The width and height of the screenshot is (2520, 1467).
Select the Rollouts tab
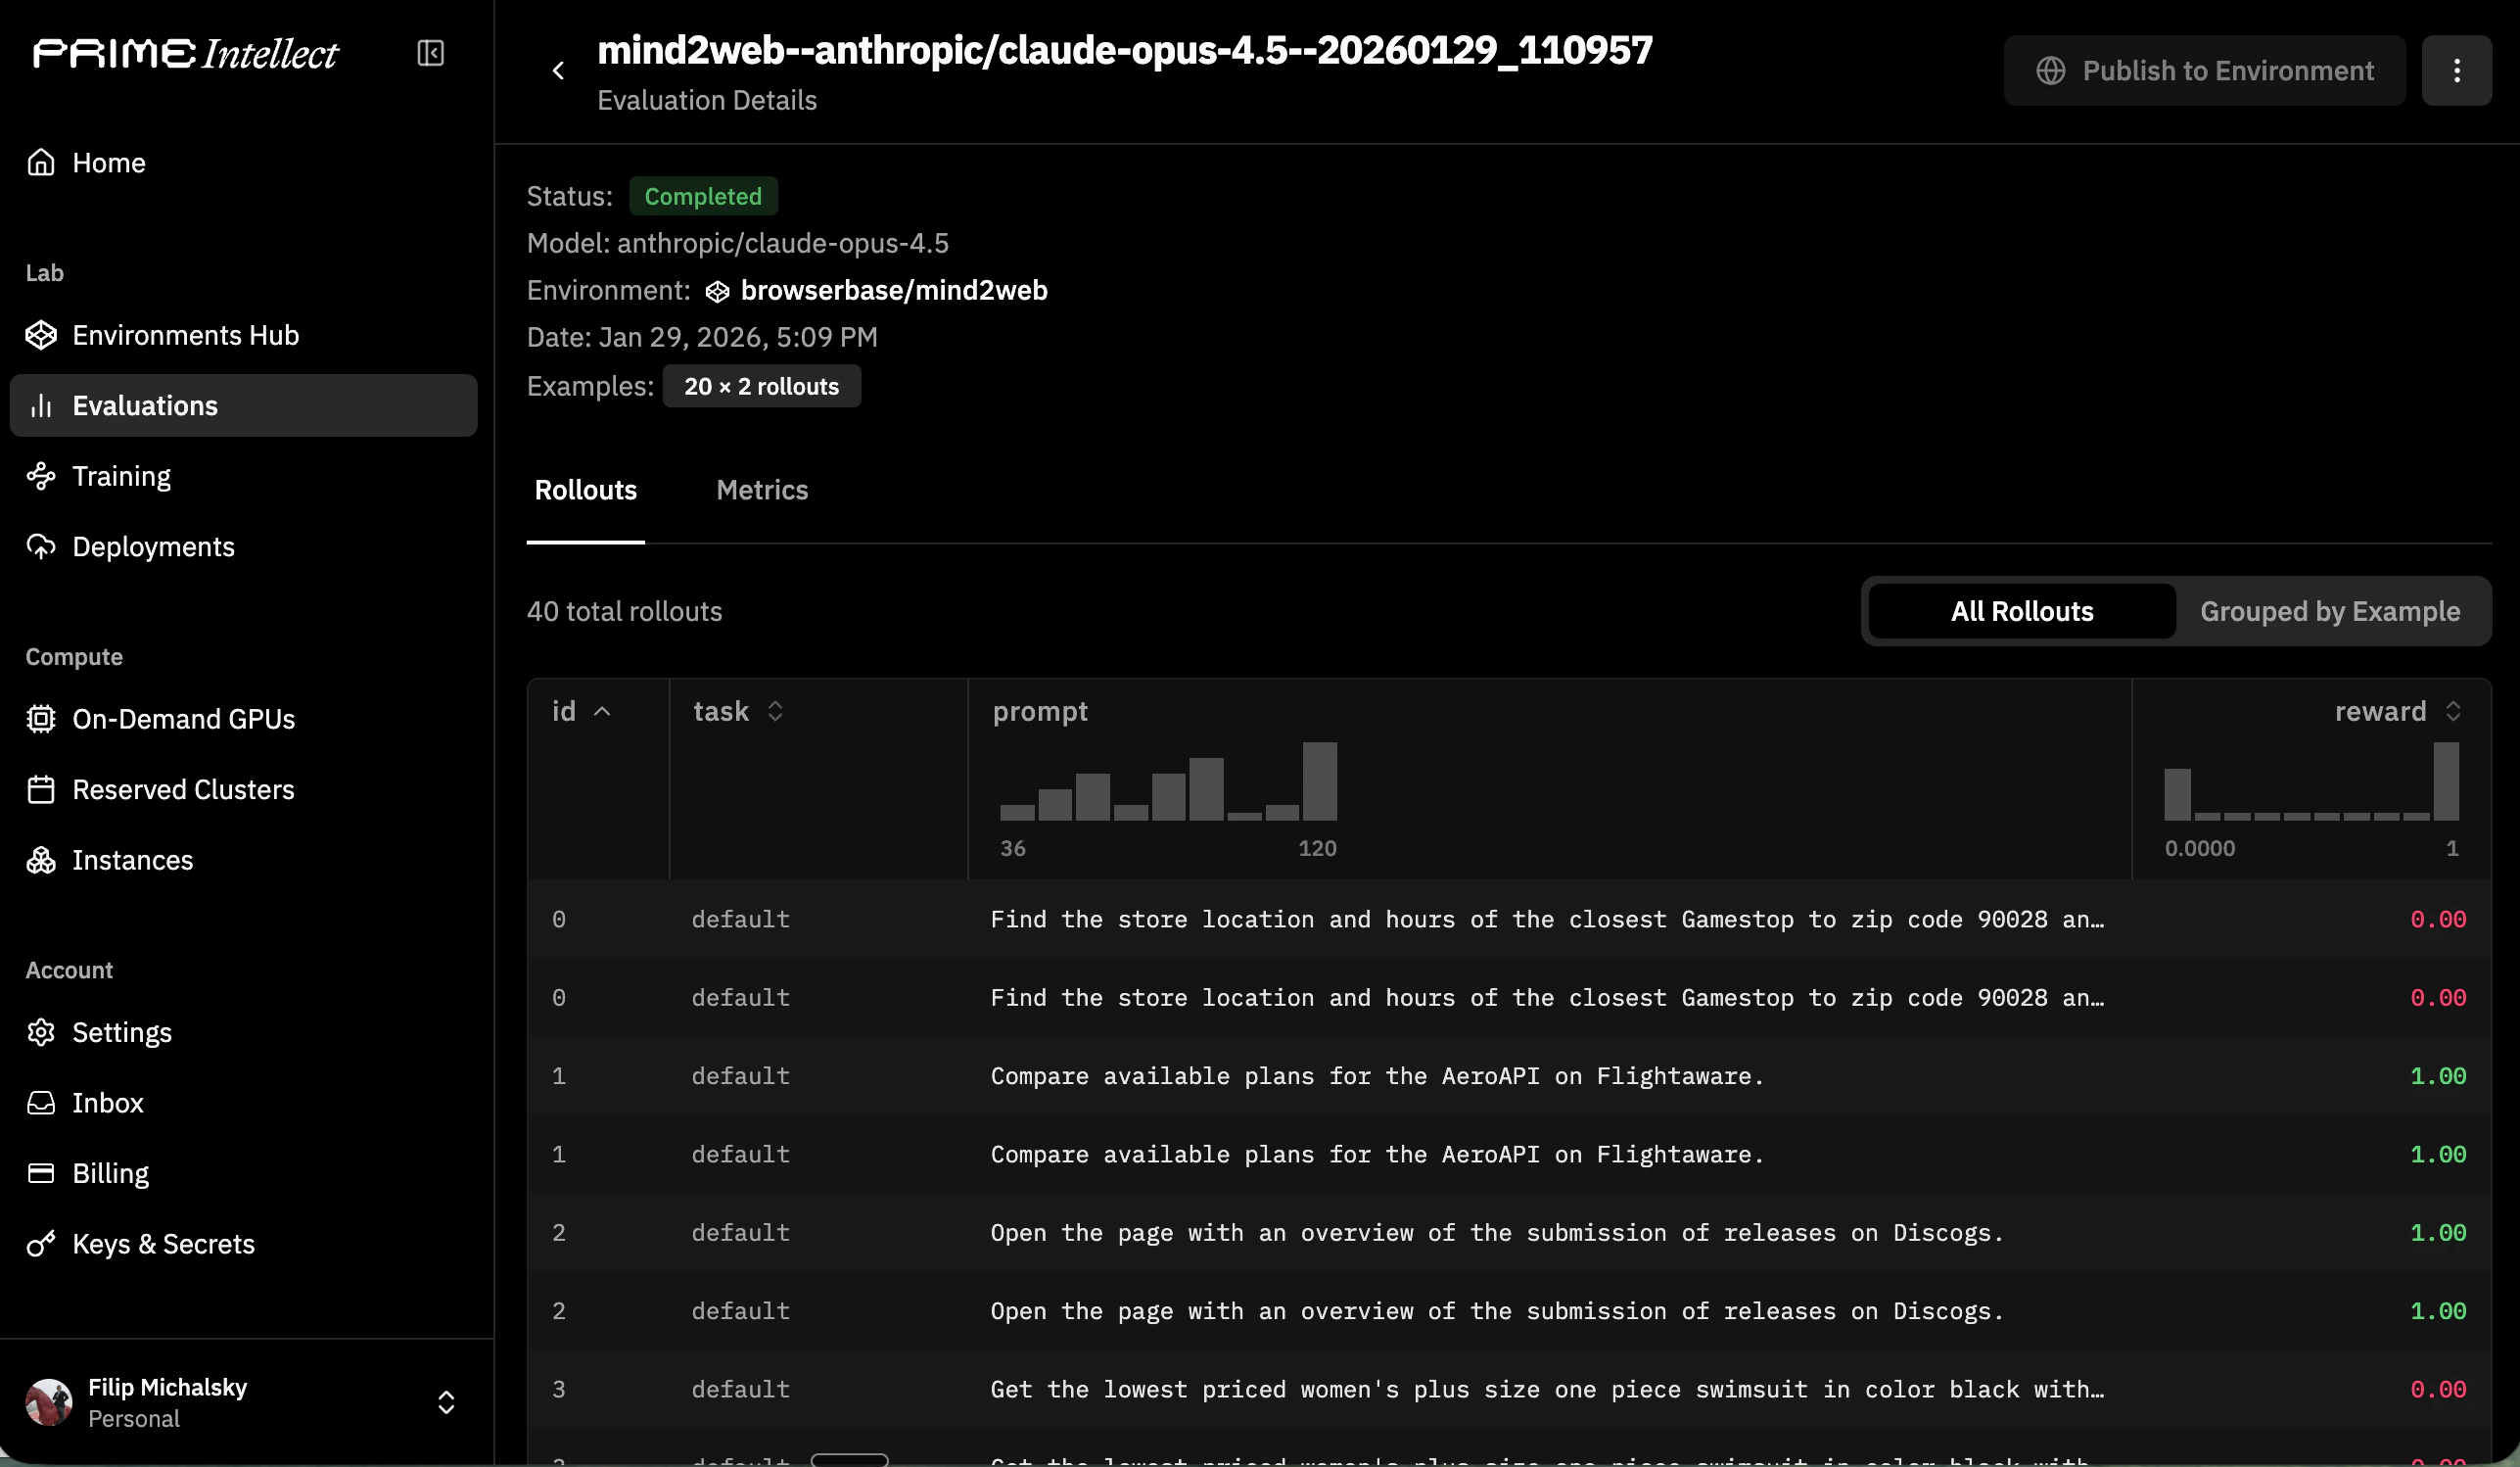click(x=585, y=490)
